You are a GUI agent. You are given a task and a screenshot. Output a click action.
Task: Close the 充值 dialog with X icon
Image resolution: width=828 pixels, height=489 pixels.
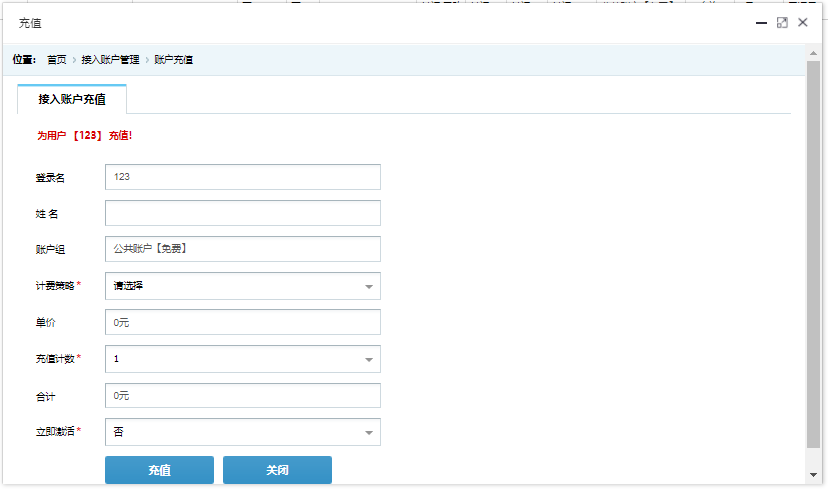[x=803, y=23]
